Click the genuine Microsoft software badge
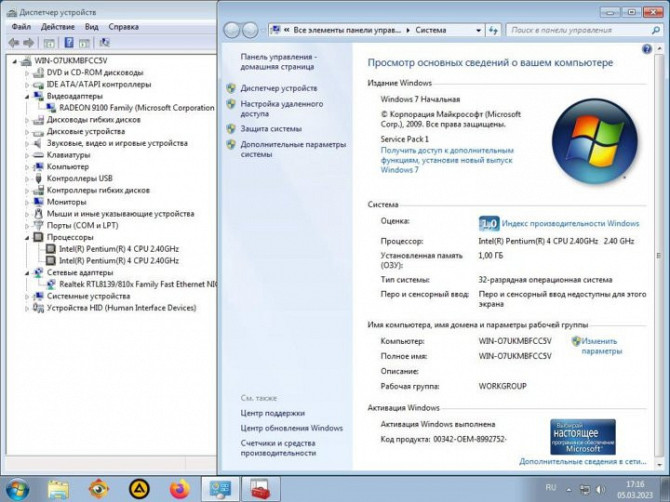Image resolution: width=670 pixels, height=502 pixels. click(x=583, y=437)
